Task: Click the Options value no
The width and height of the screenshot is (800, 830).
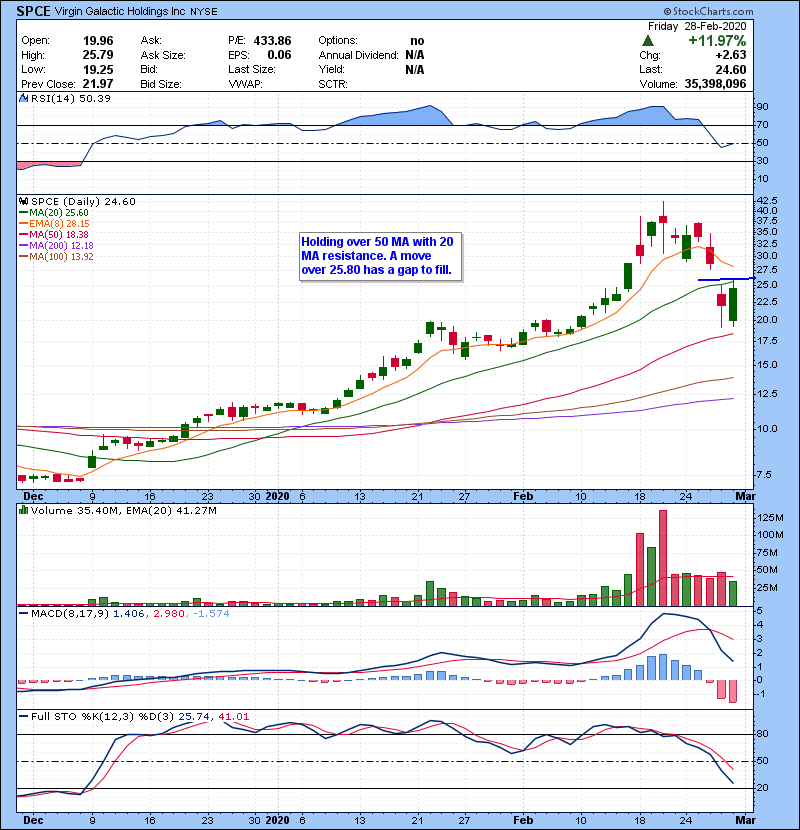Action: [x=417, y=41]
